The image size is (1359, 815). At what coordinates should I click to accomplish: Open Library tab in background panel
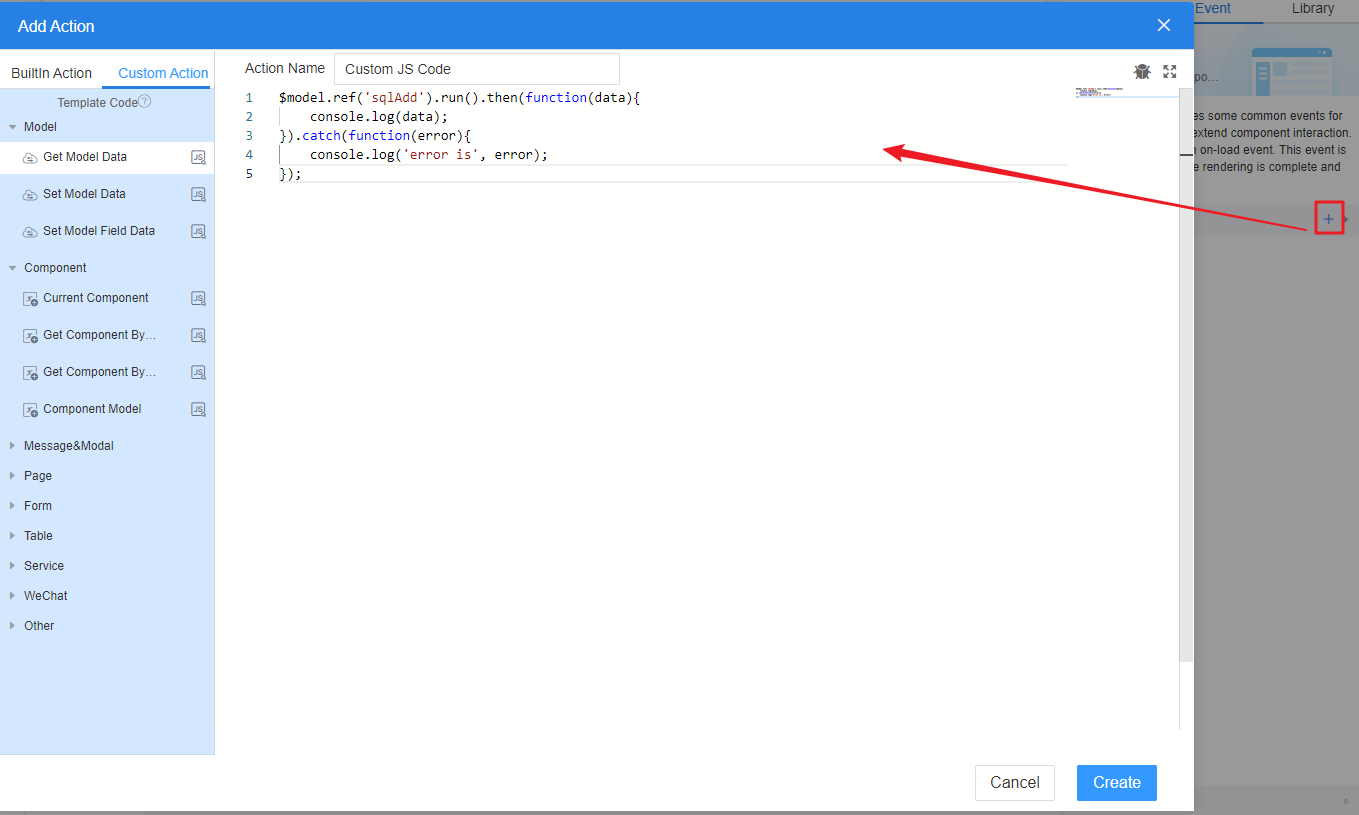pyautogui.click(x=1312, y=9)
